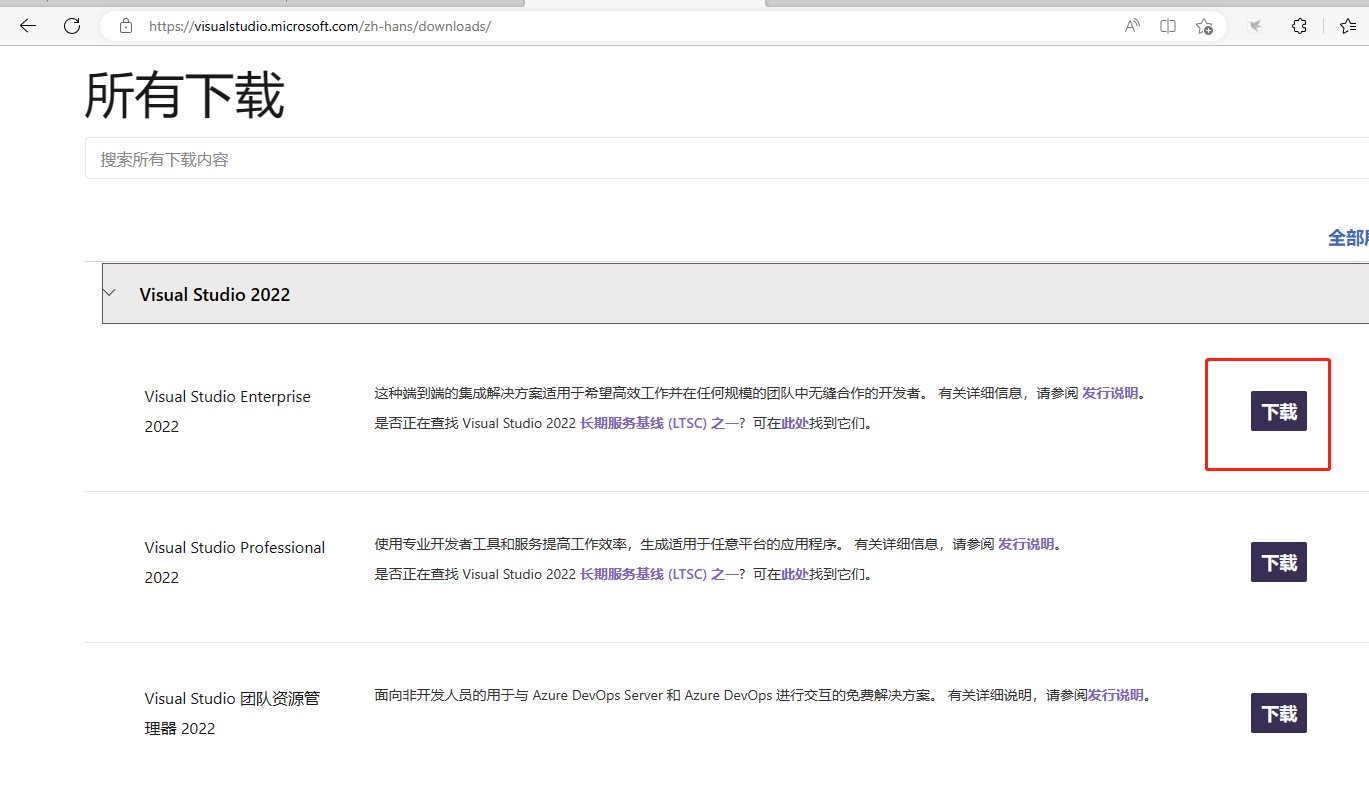1369x785 pixels.
Task: Open 长期服务基线 (LTSC) link in Professional row
Action: tap(659, 574)
